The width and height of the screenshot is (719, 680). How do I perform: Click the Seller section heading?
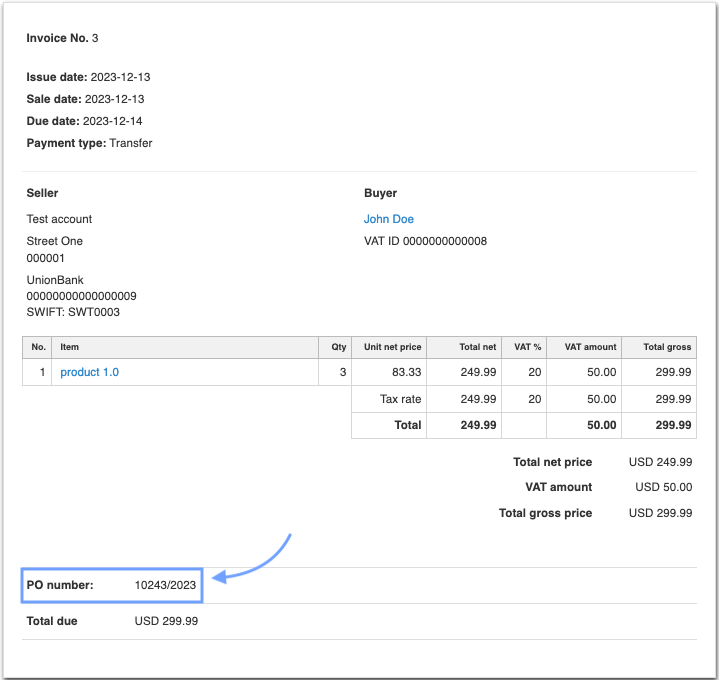[42, 193]
